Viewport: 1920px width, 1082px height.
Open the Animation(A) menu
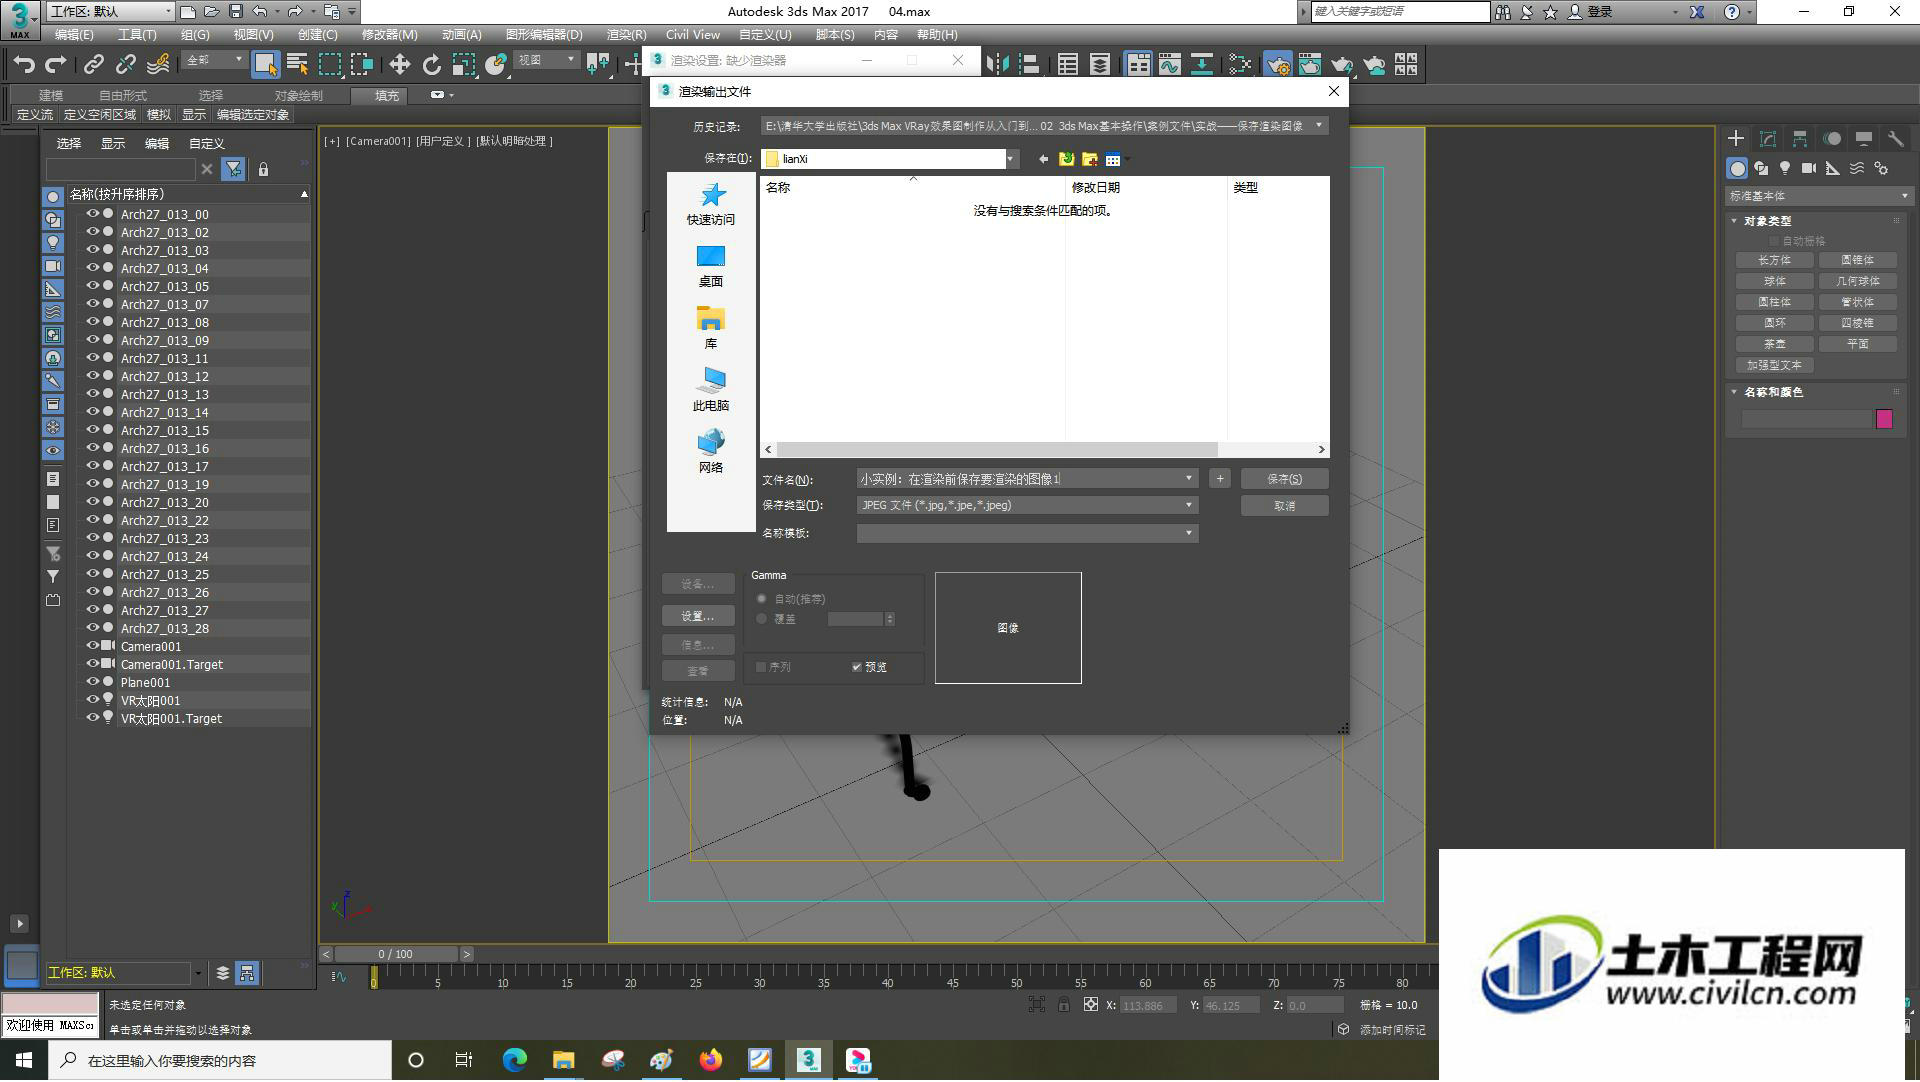461,35
